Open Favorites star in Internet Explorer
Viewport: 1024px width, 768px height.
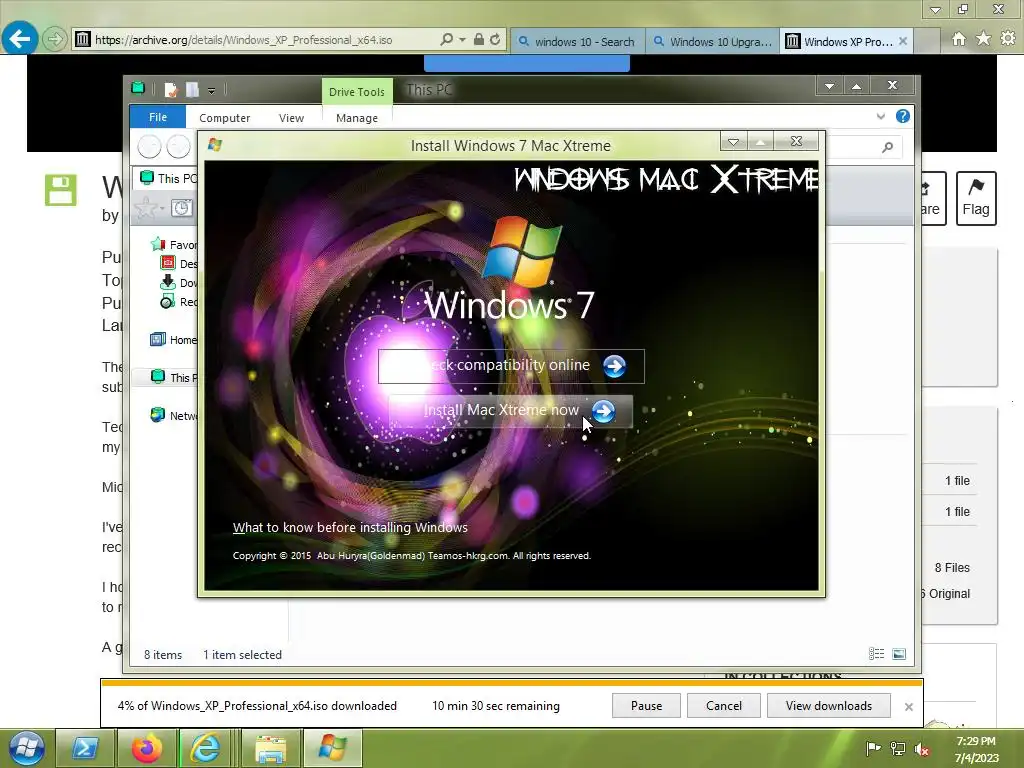coord(984,39)
